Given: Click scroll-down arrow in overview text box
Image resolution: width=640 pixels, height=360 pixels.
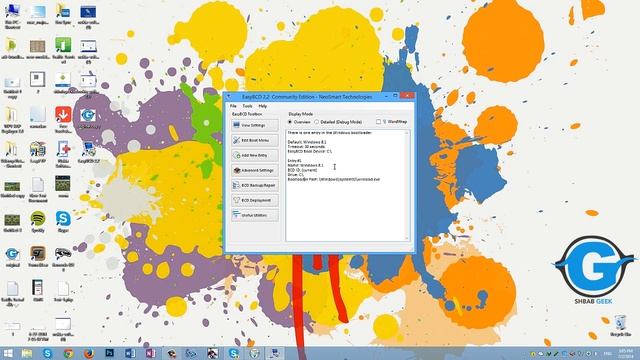Looking at the screenshot, I should click(x=407, y=238).
